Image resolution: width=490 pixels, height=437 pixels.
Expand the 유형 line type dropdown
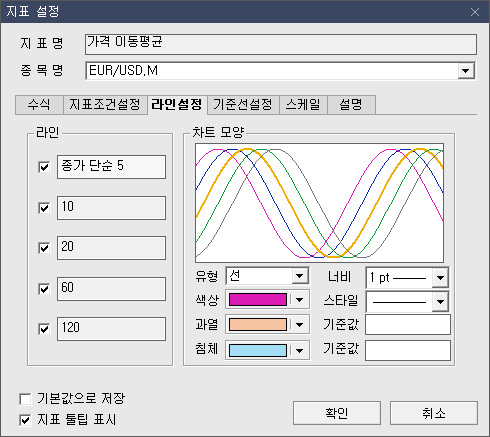tap(299, 276)
